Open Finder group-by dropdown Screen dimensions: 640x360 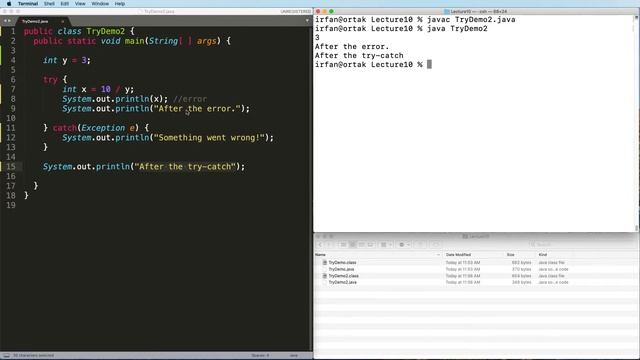coord(386,244)
